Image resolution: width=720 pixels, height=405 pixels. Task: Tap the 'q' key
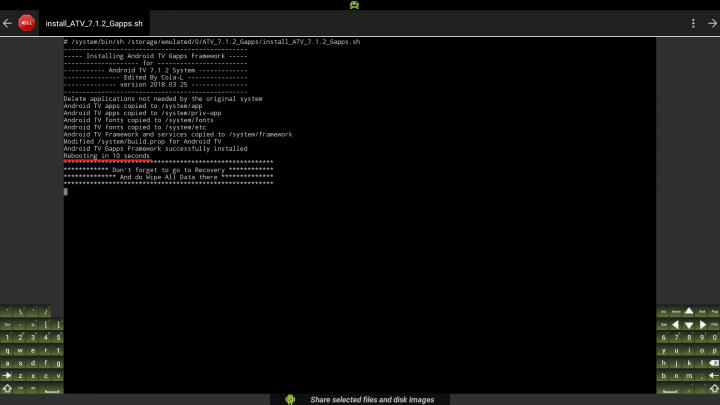(6, 350)
